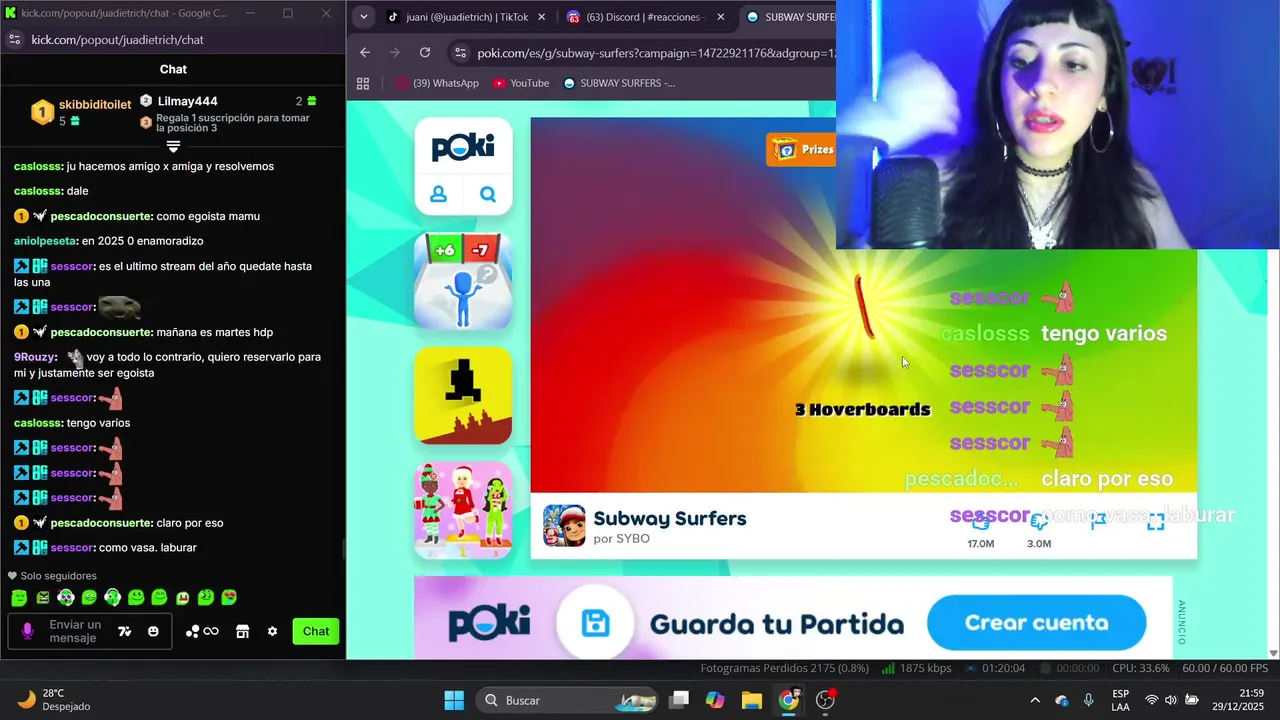Open the YouTube bookmark

(x=521, y=83)
